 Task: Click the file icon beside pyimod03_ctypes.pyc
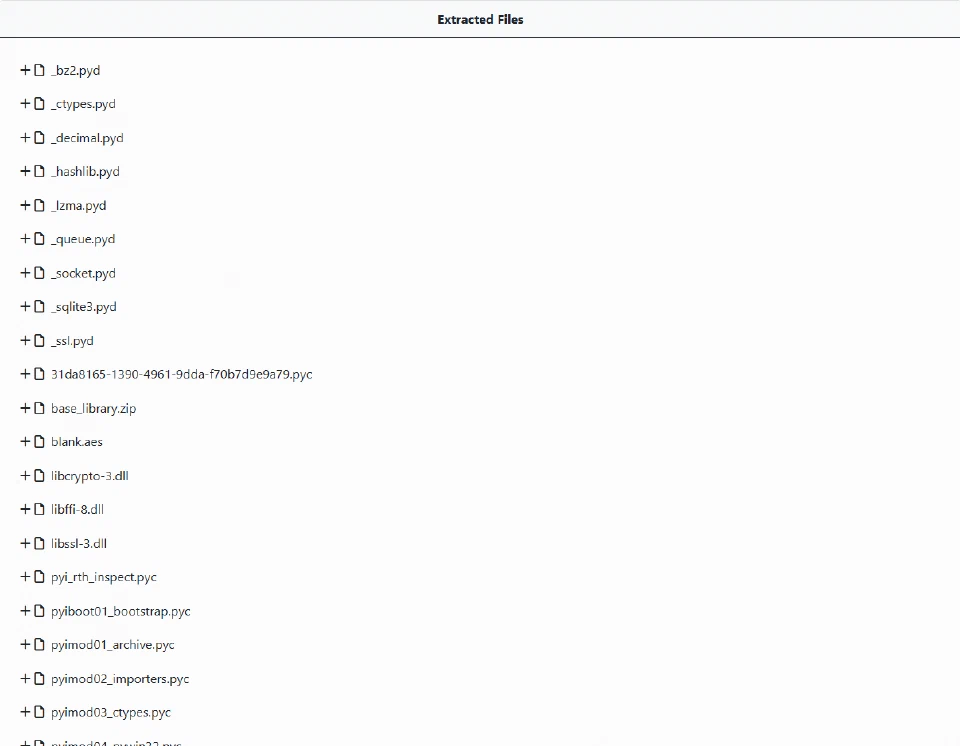point(40,712)
